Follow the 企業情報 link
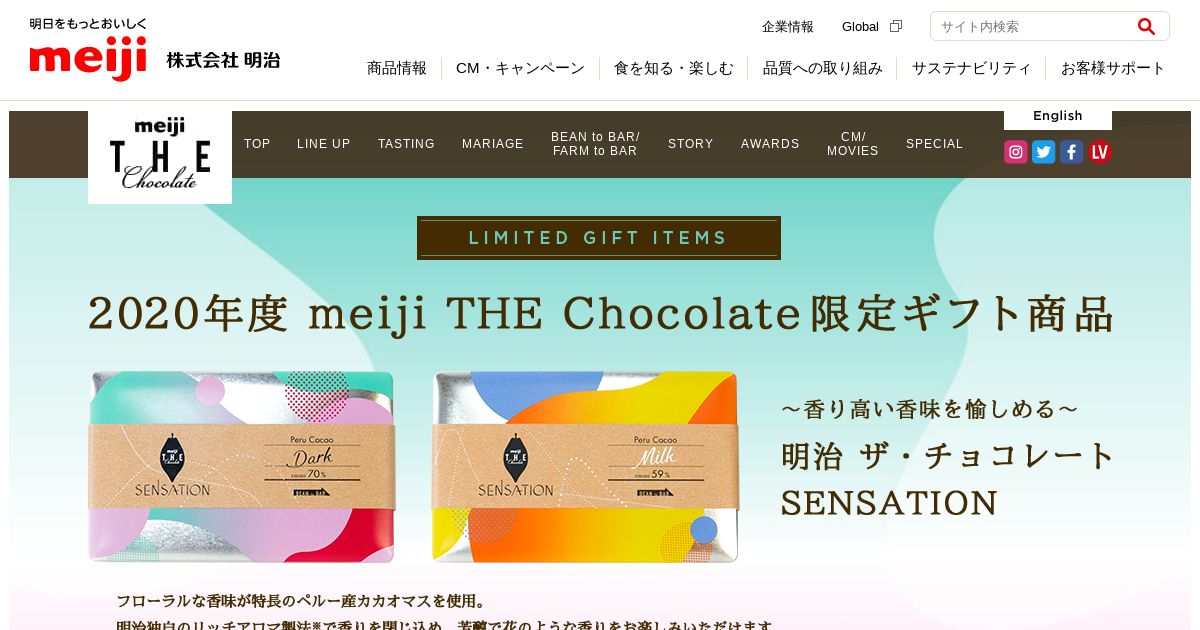This screenshot has height=630, width=1200. [x=788, y=26]
